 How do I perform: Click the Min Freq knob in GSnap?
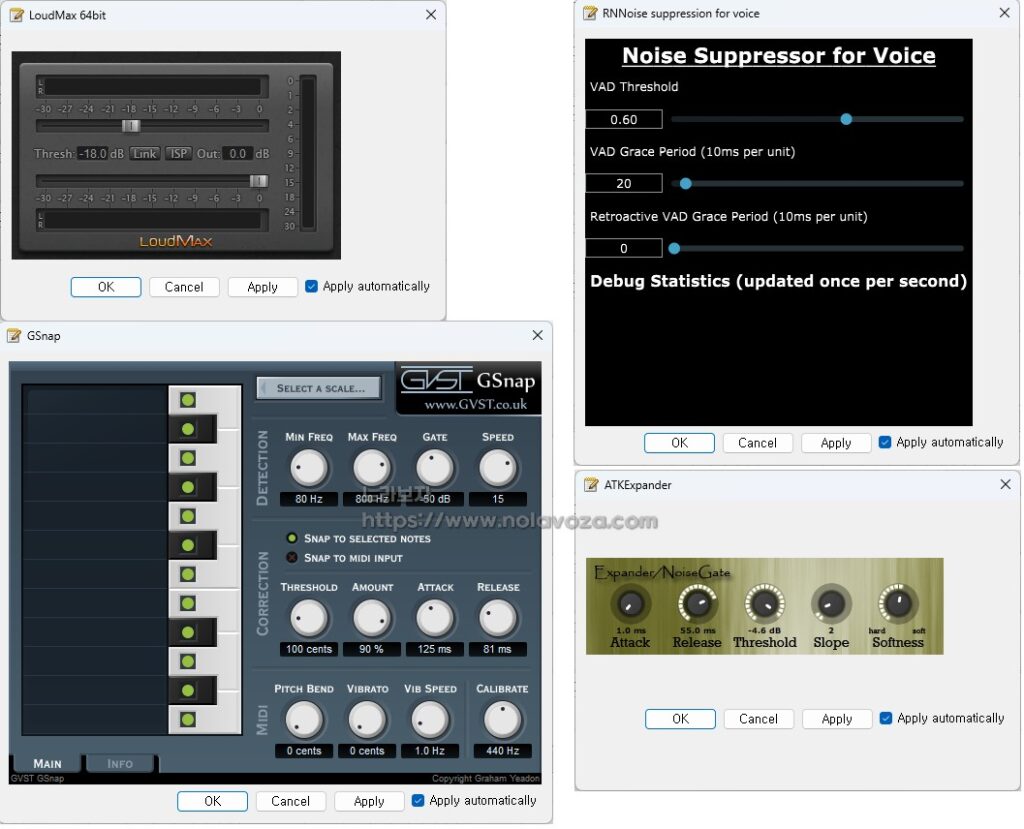click(308, 468)
